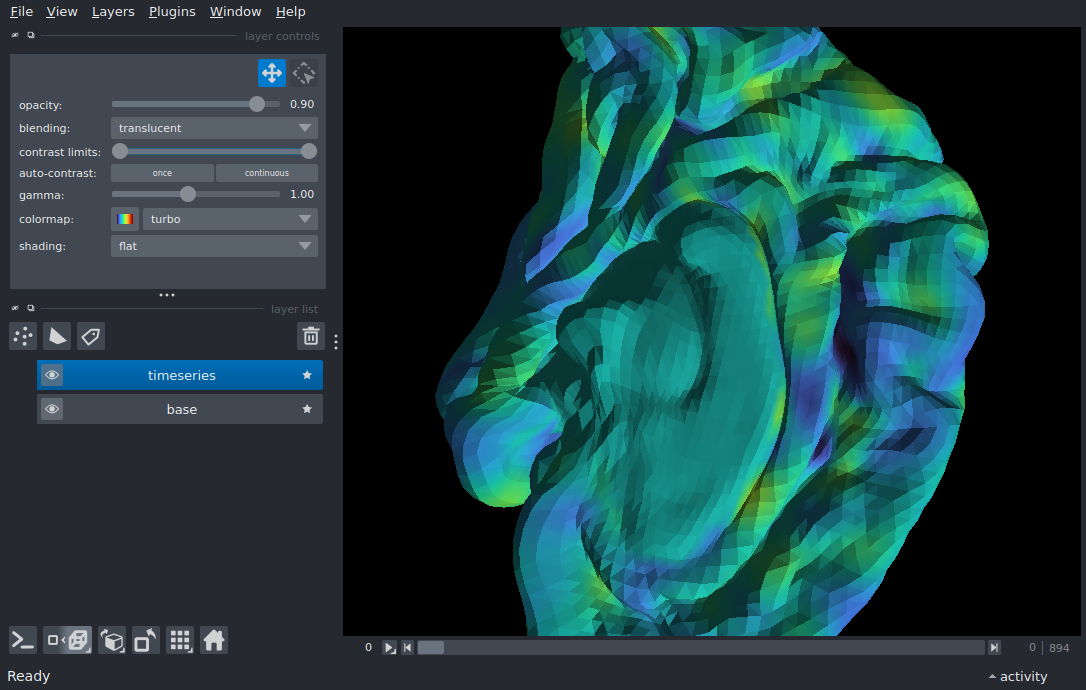Delete selected layer with trash icon
This screenshot has height=690, width=1086.
[x=311, y=336]
